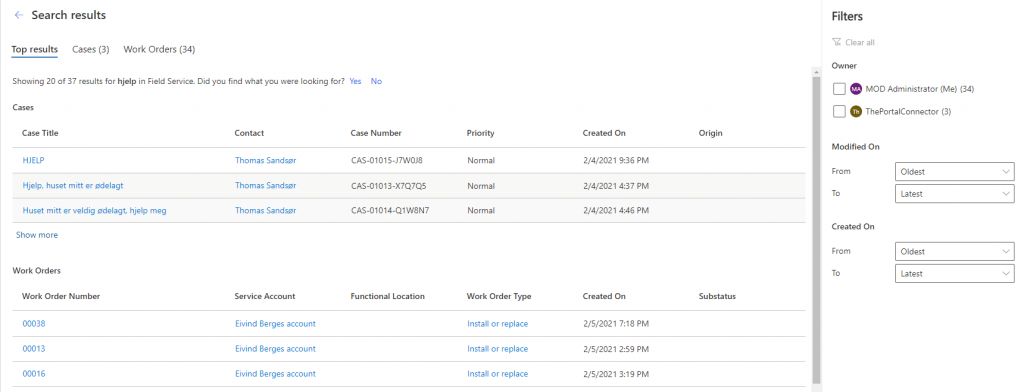Viewport: 1024px width, 392px height.
Task: Open Thomas Sandsør in CAS-01013-X7Q7Q5 row
Action: tap(265, 186)
